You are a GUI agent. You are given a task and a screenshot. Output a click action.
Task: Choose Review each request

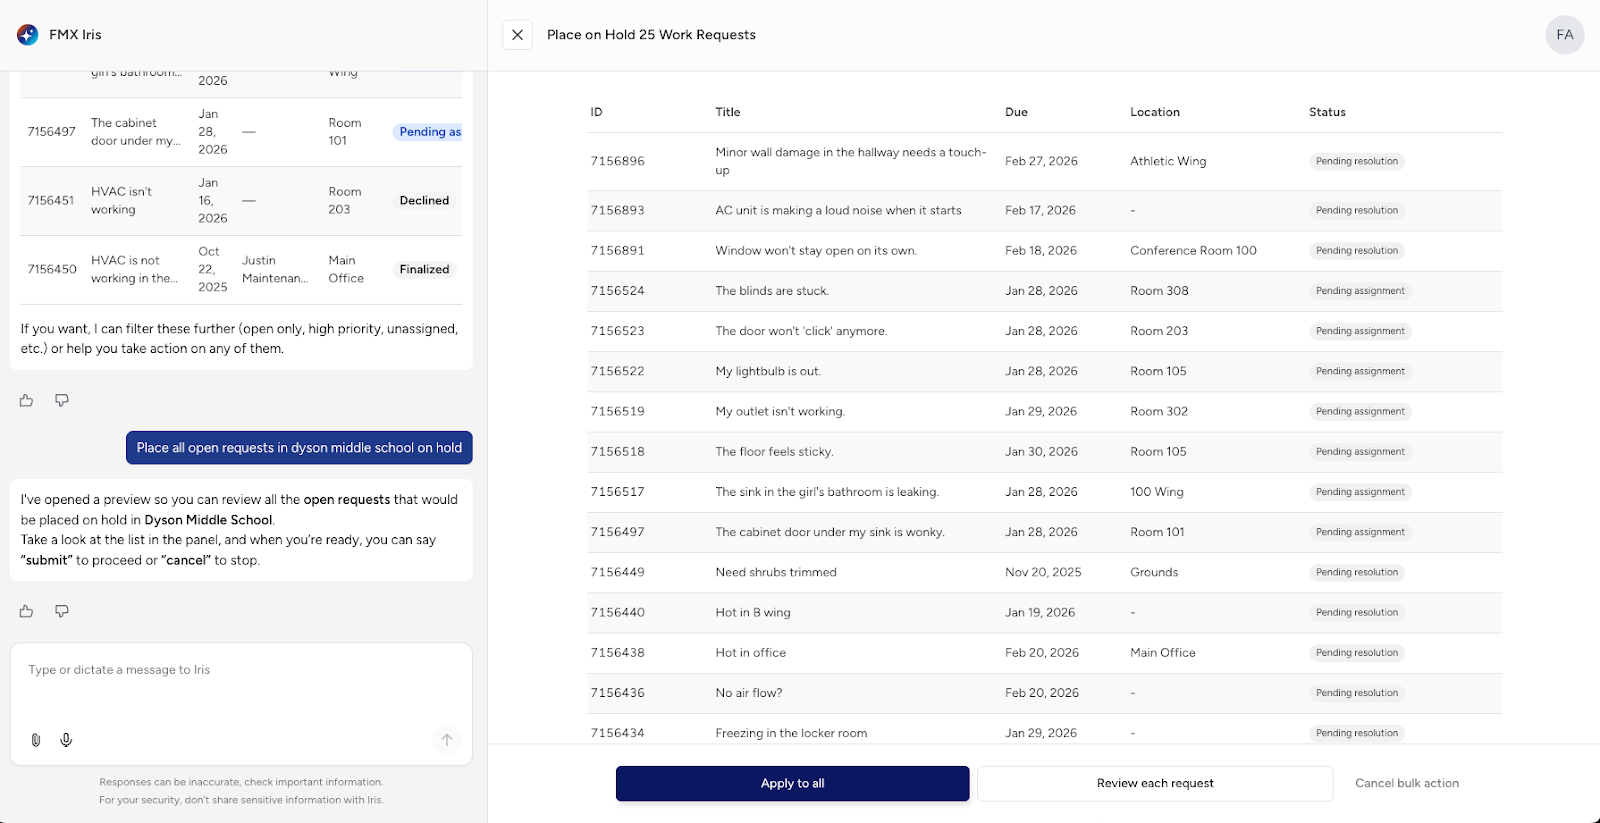[1154, 784]
